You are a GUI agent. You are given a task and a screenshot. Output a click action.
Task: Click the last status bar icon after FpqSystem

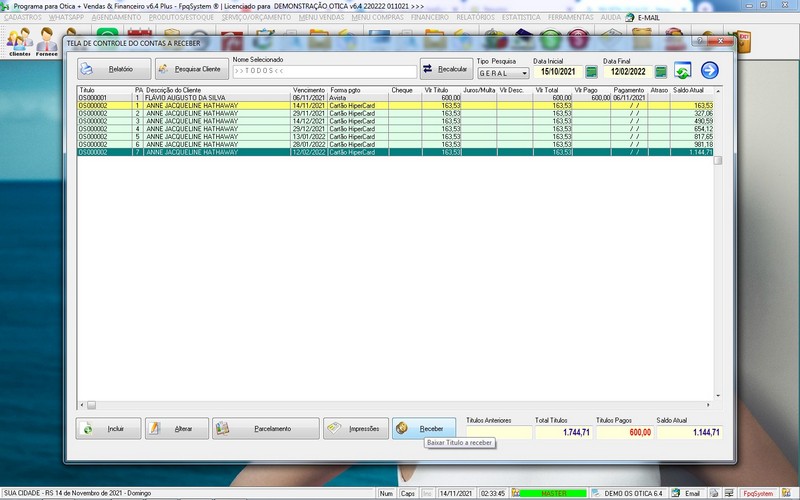786,493
